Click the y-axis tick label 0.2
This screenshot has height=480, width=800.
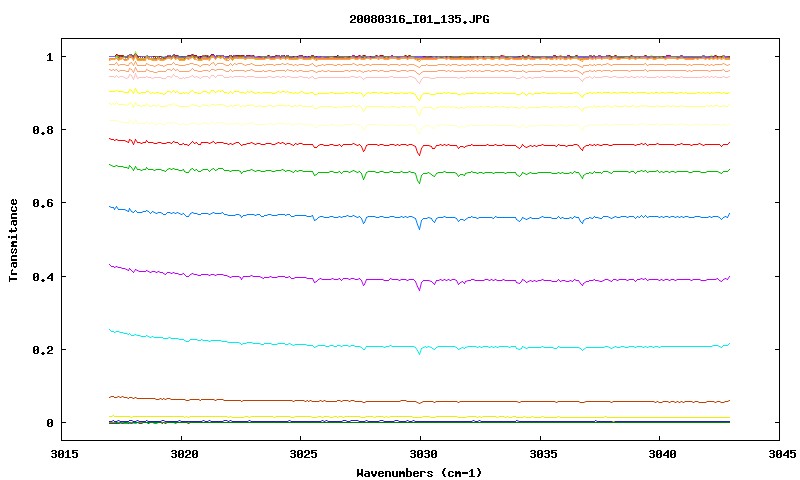click(x=43, y=350)
